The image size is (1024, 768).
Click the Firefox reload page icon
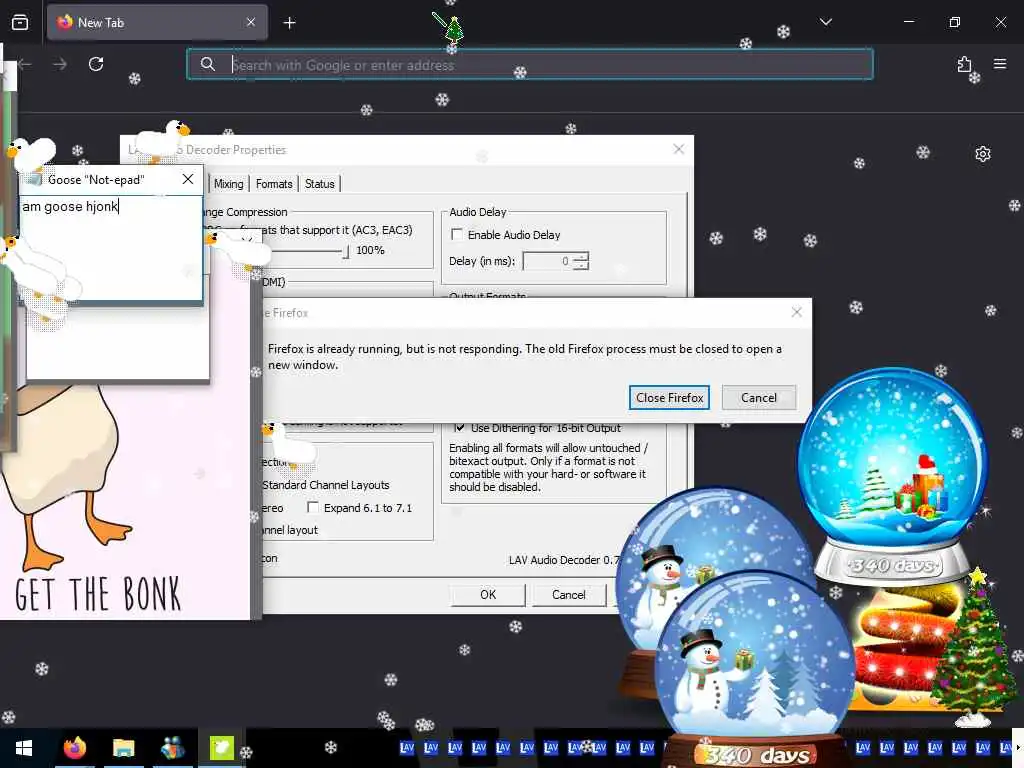[96, 64]
